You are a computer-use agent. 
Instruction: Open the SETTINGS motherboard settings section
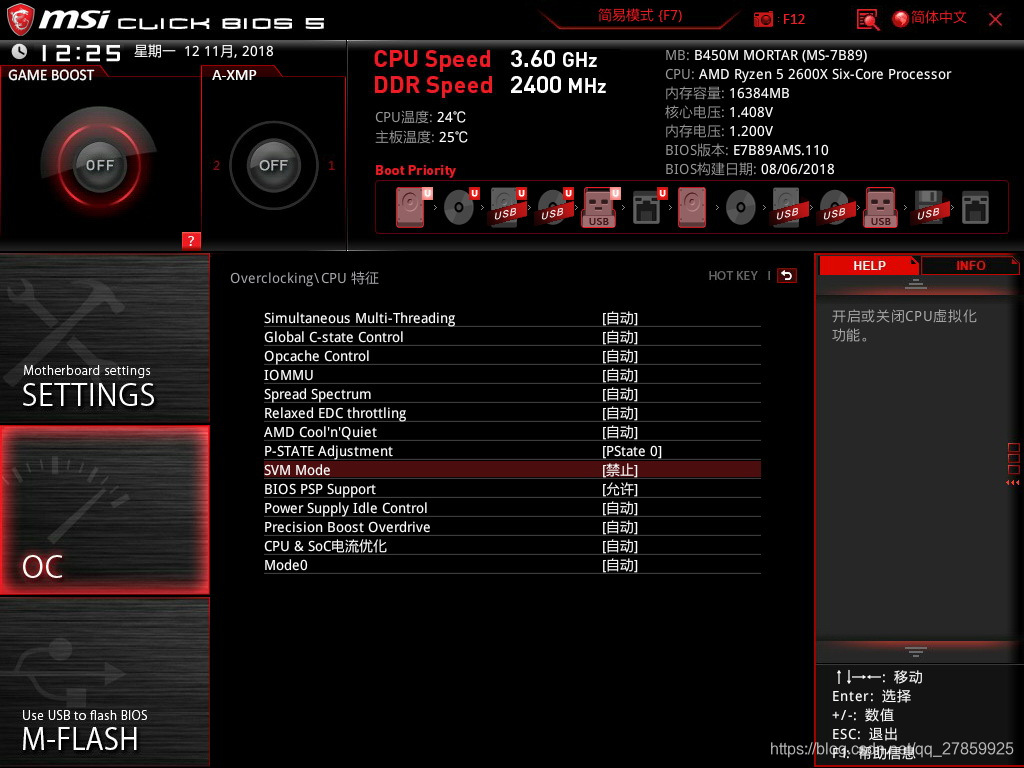[104, 338]
